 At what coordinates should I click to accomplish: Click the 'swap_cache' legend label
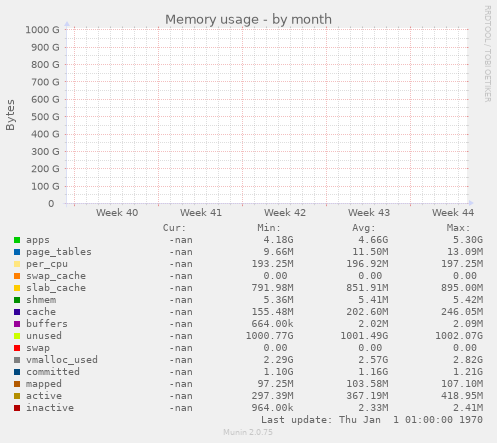click(x=56, y=276)
